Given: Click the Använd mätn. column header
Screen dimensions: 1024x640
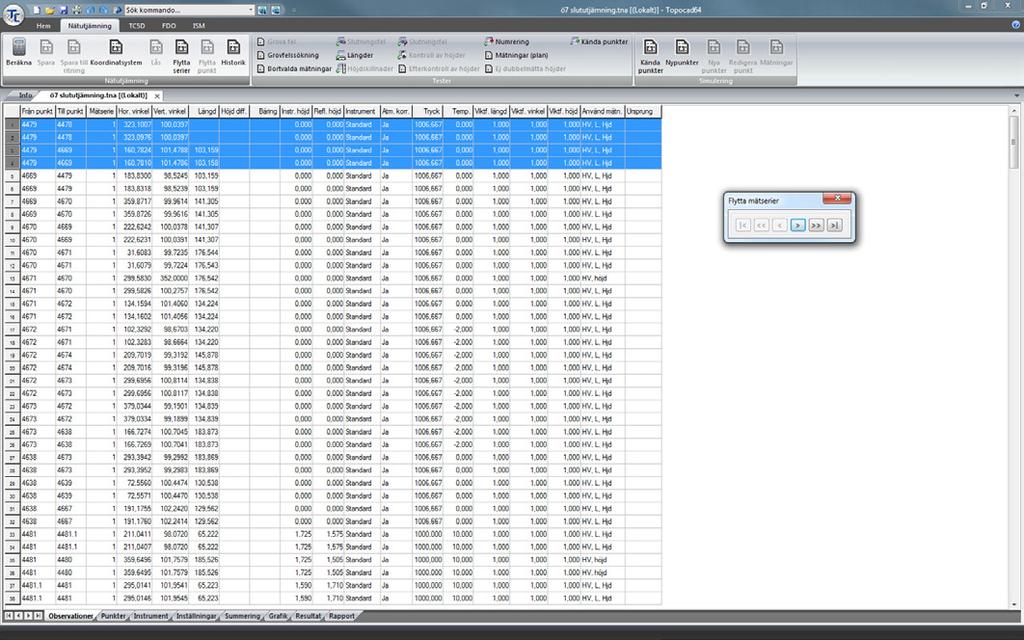Looking at the screenshot, I should click(602, 112).
